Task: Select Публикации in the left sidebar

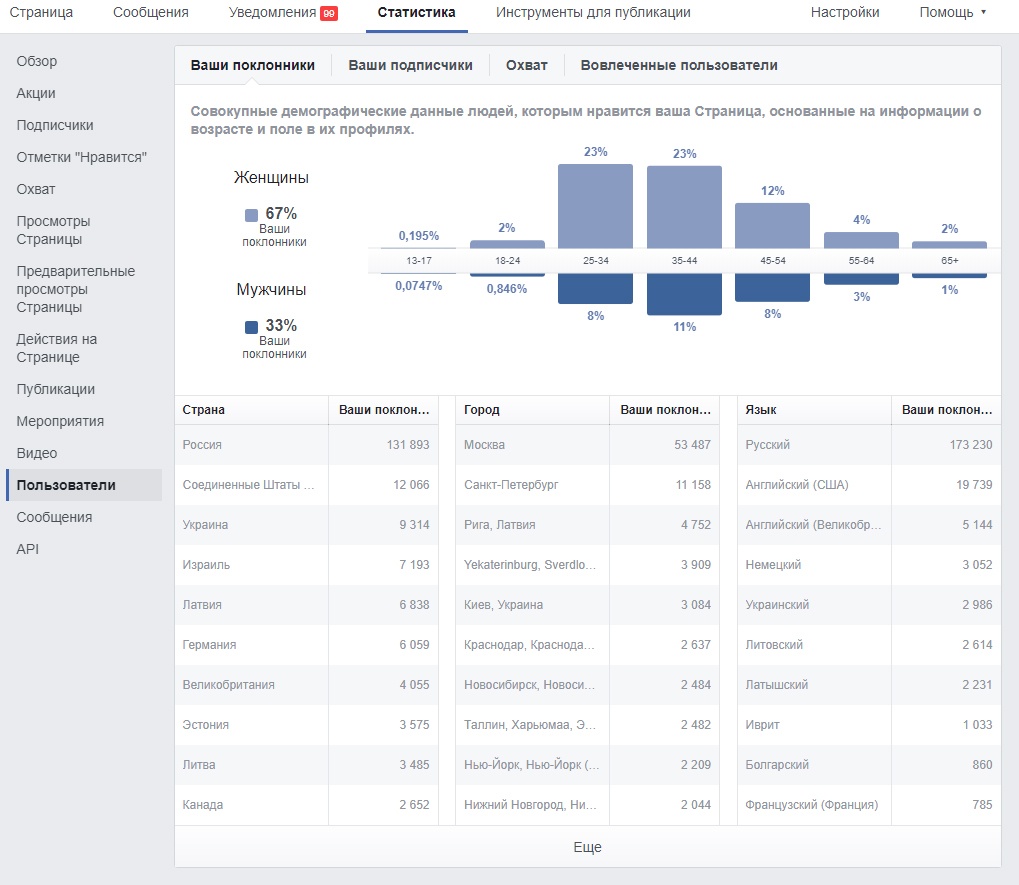Action: [x=56, y=389]
